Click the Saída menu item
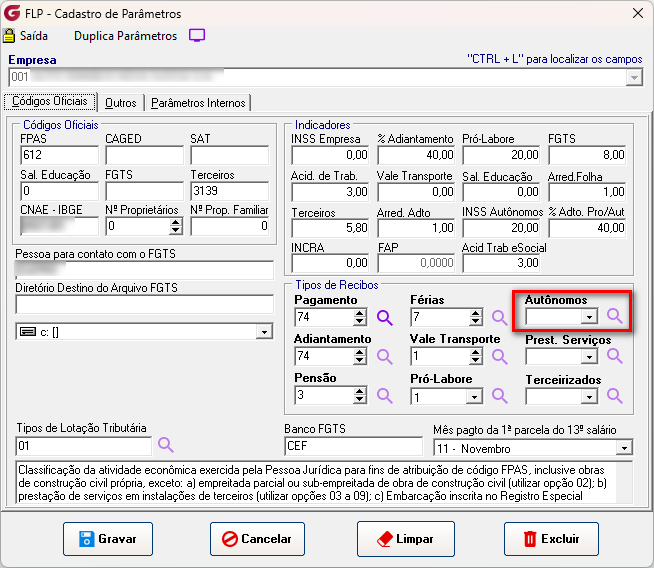This screenshot has width=654, height=568. 34,36
